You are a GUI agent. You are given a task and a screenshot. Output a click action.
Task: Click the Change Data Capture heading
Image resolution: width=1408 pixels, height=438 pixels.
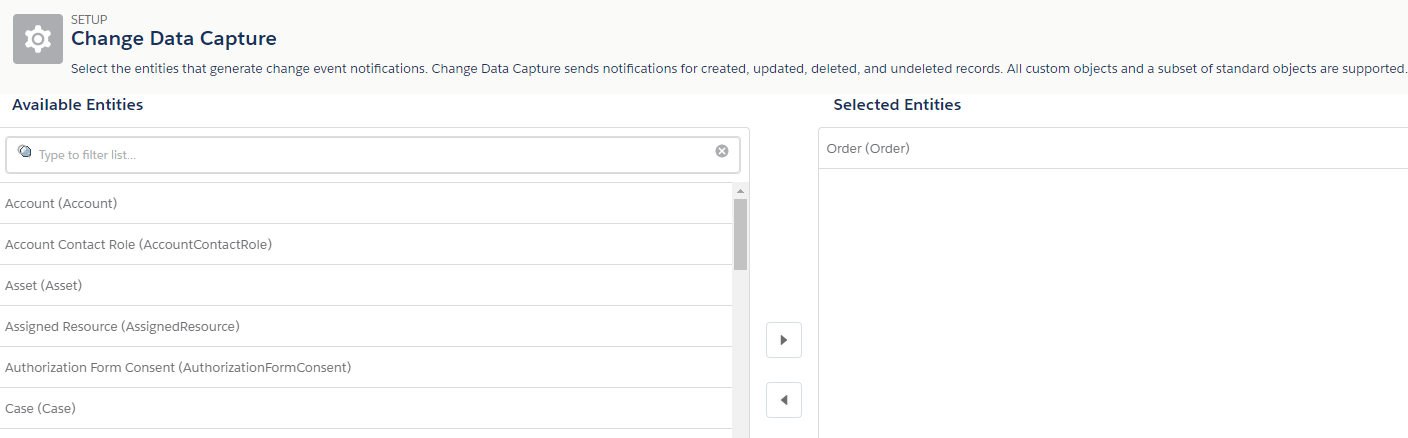click(174, 39)
